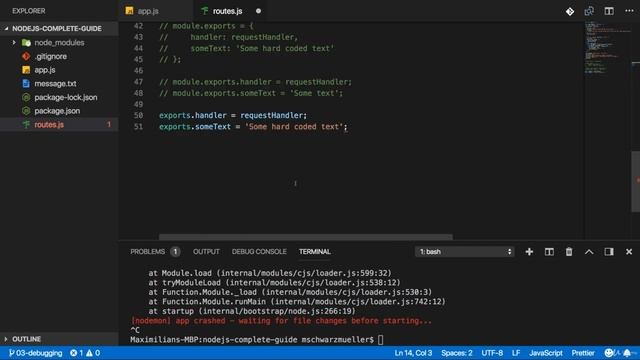Click the 'Some hard coded text' string on line 51

coord(294,127)
